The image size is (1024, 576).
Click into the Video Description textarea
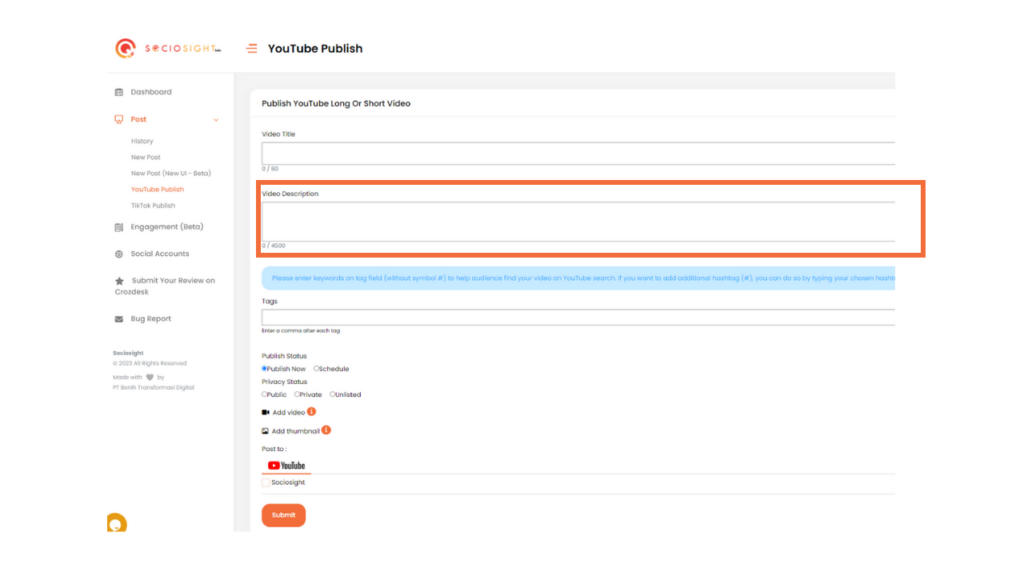[578, 221]
